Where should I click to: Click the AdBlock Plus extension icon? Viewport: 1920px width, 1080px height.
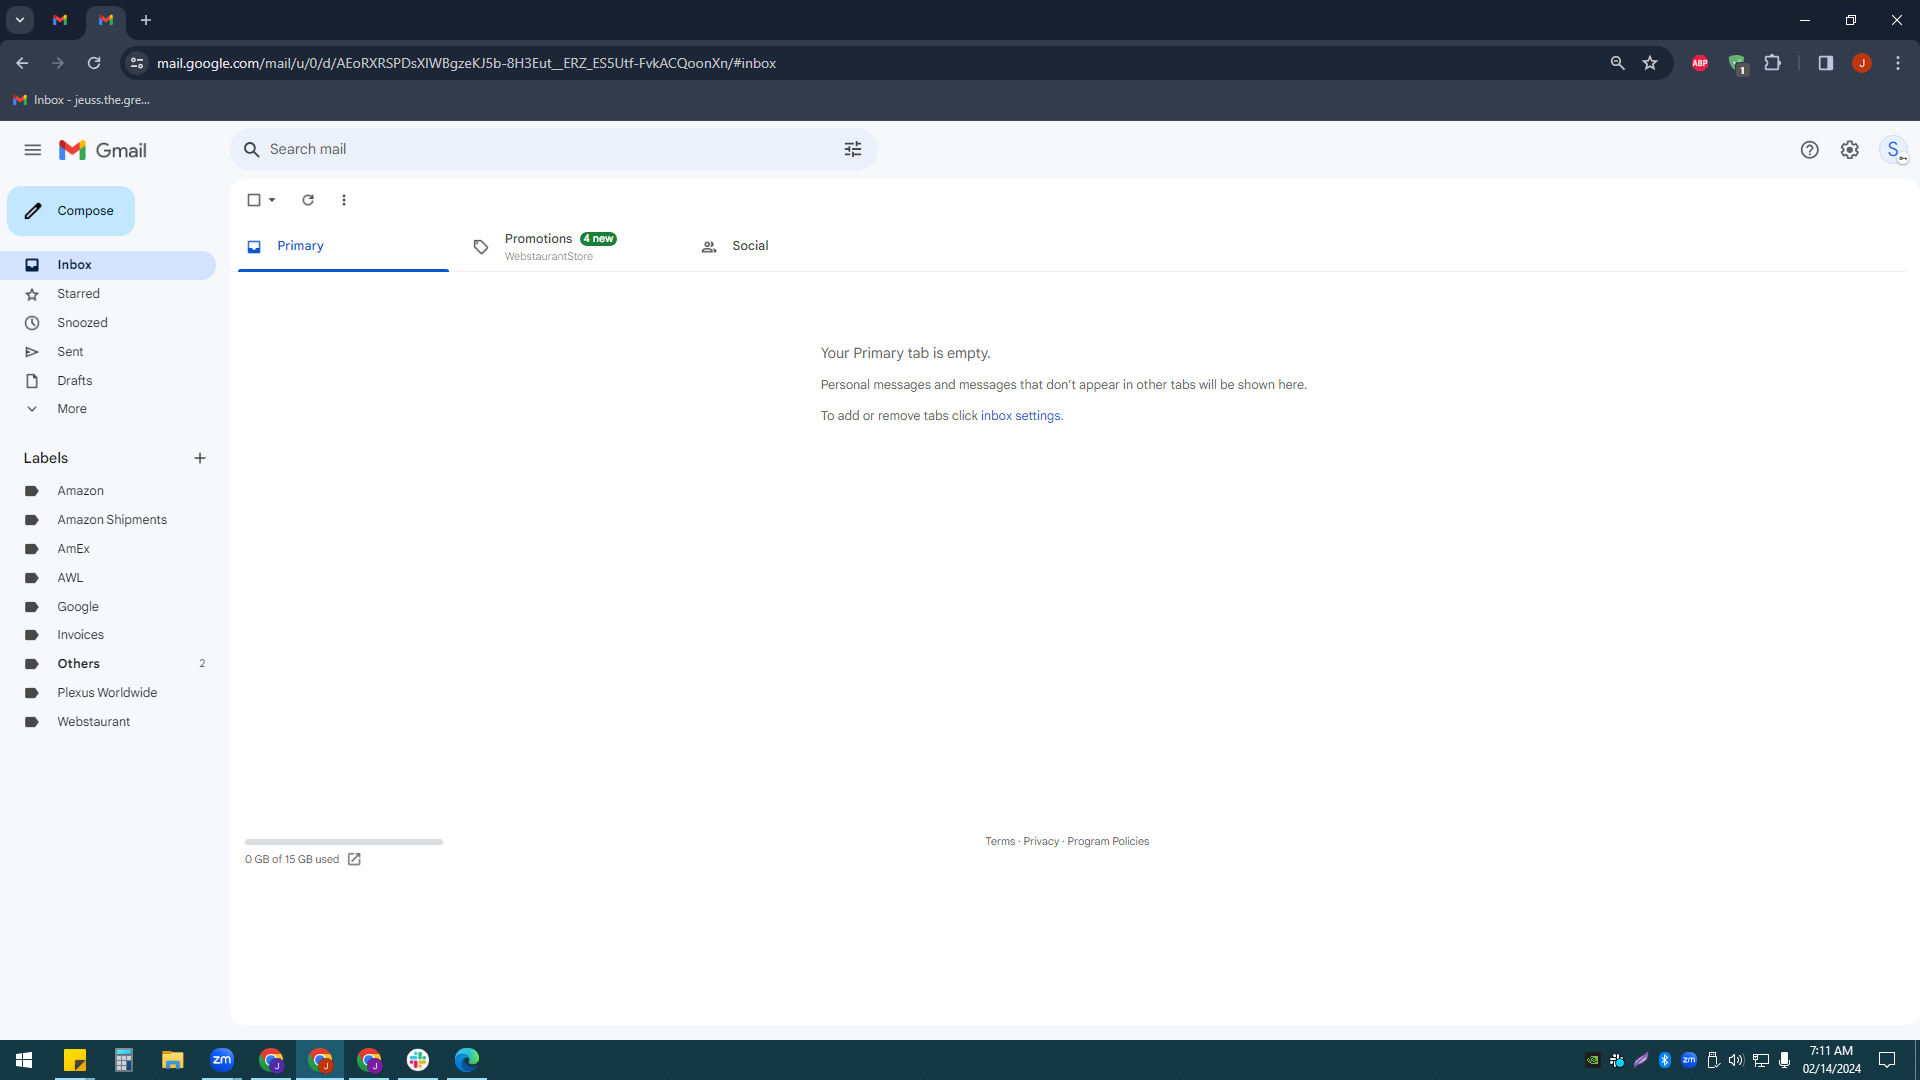click(x=1700, y=63)
